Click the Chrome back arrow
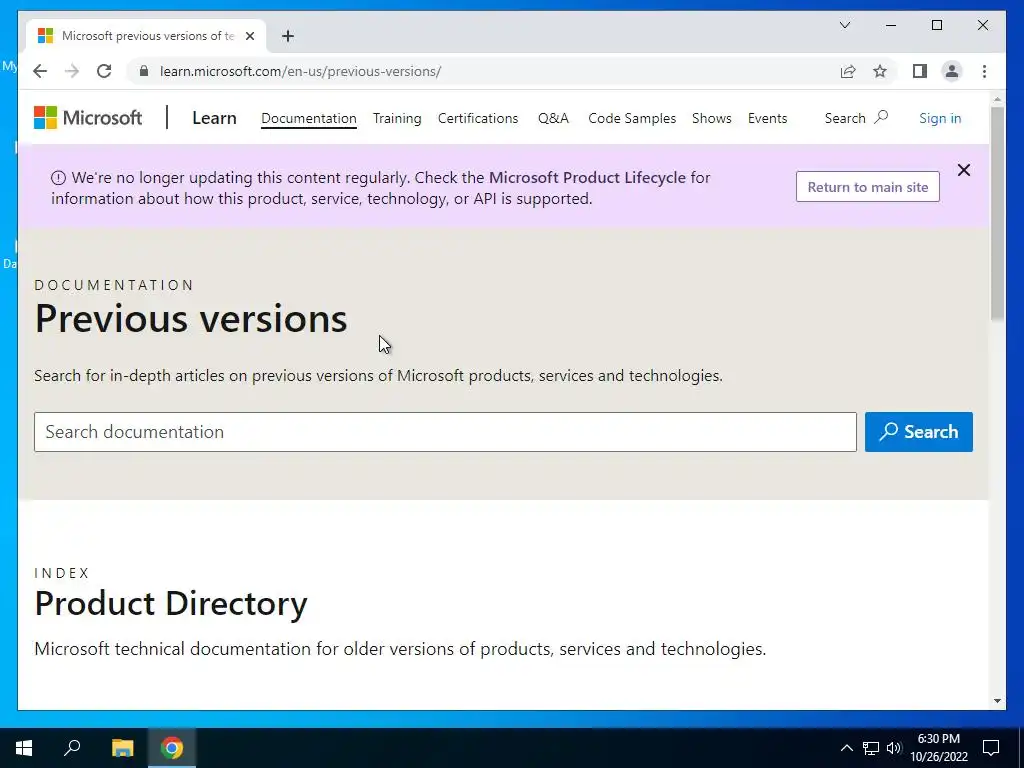Viewport: 1024px width, 768px height. pos(40,71)
